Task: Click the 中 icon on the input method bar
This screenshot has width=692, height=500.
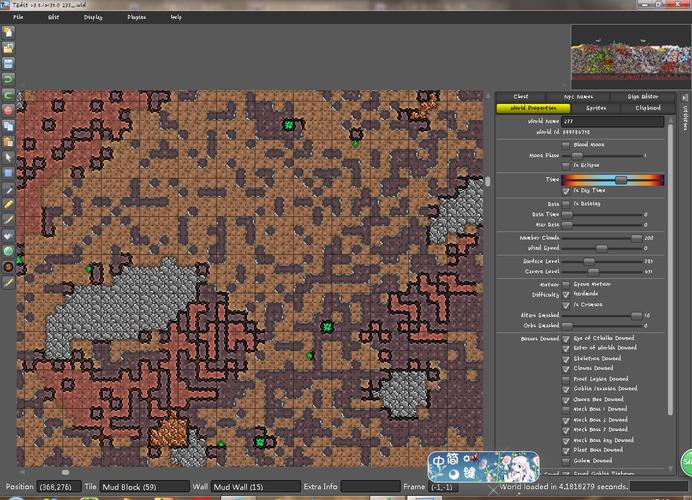Action: pos(439,462)
